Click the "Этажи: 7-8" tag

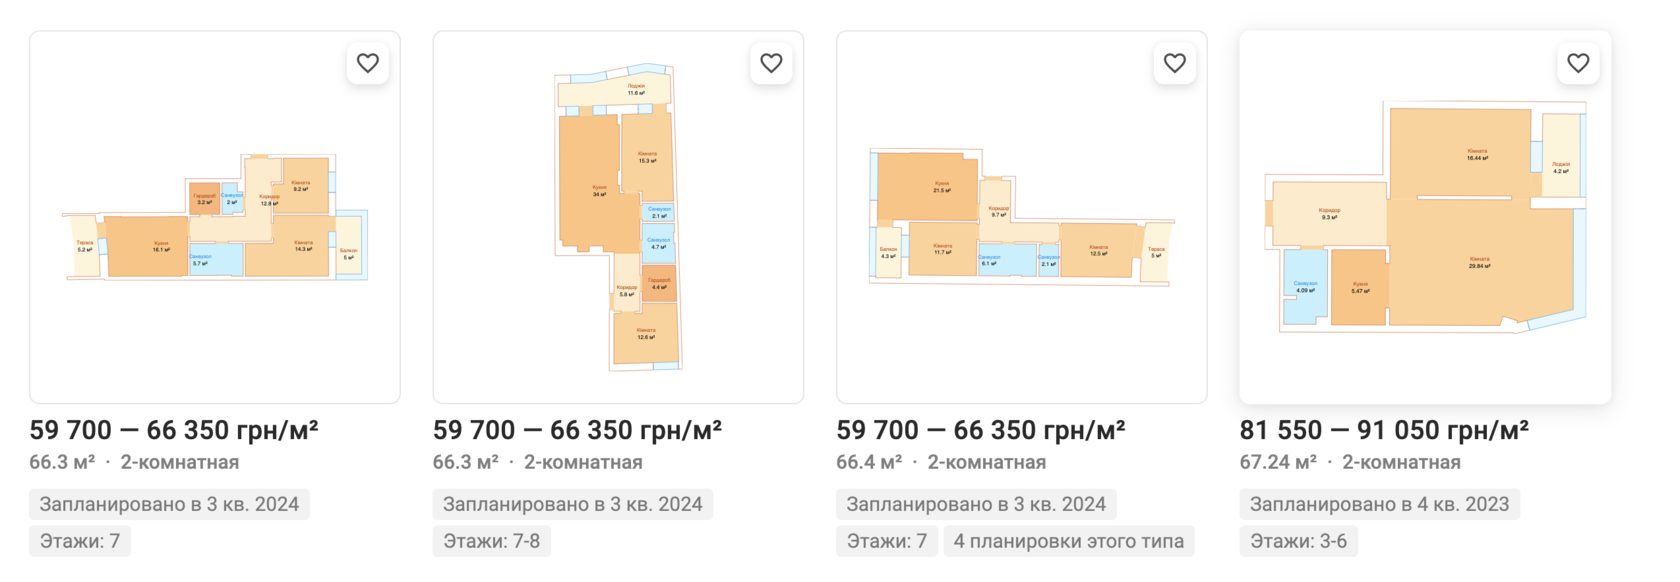[491, 541]
